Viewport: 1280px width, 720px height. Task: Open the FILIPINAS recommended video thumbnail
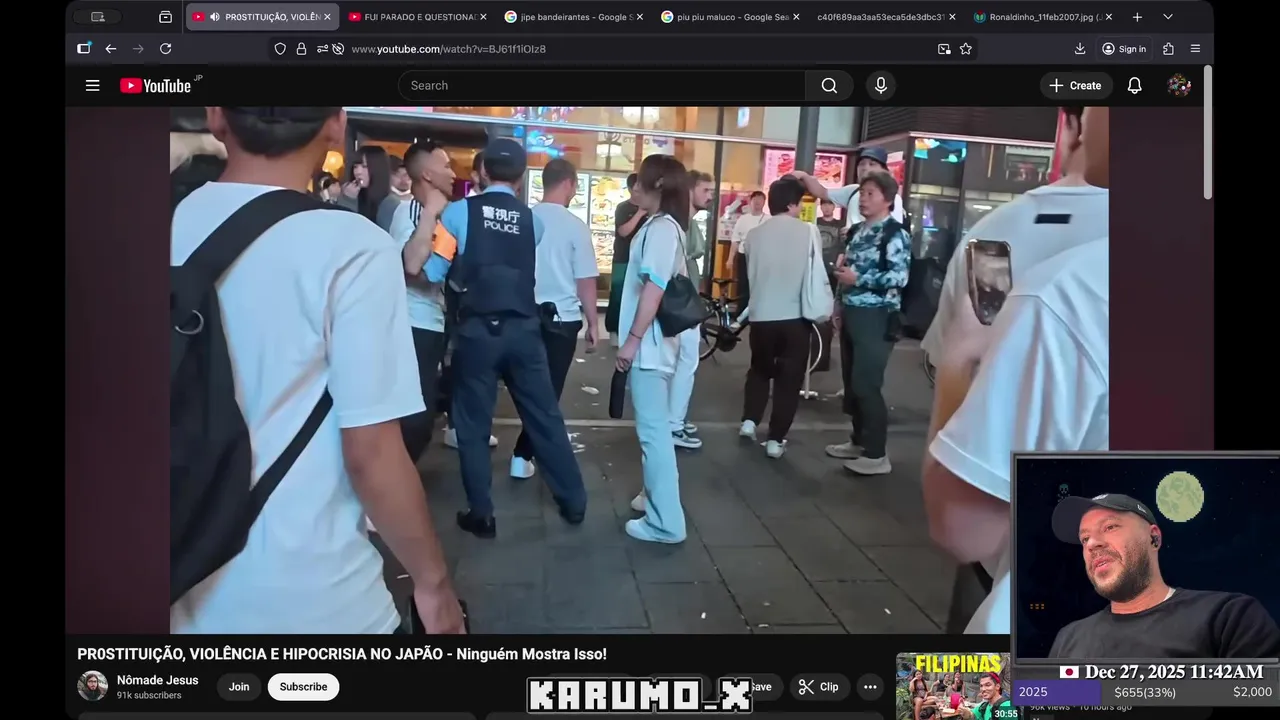click(953, 686)
